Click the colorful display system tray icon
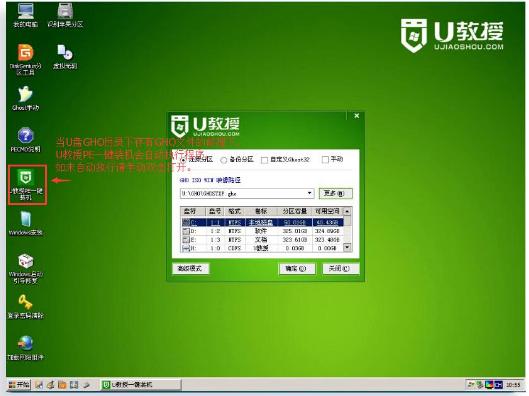529x396 pixels. (489, 385)
